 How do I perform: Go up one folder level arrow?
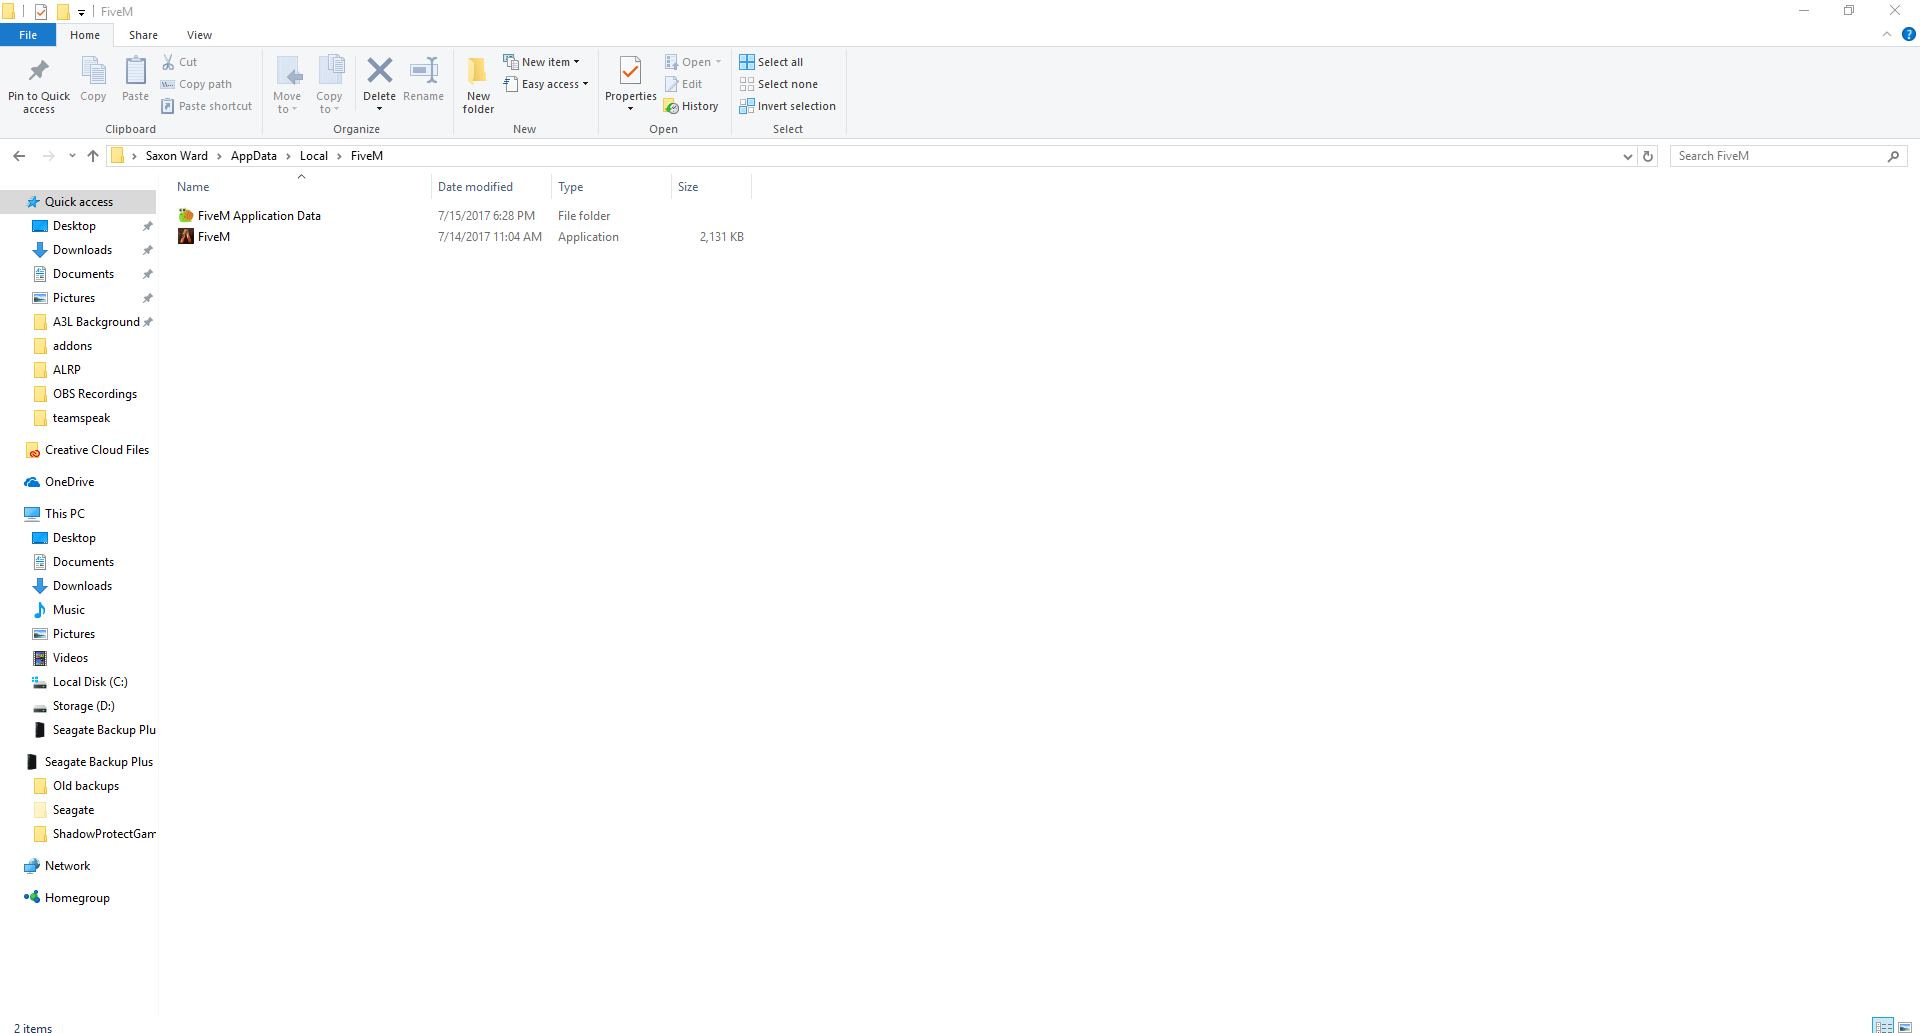pyautogui.click(x=93, y=156)
